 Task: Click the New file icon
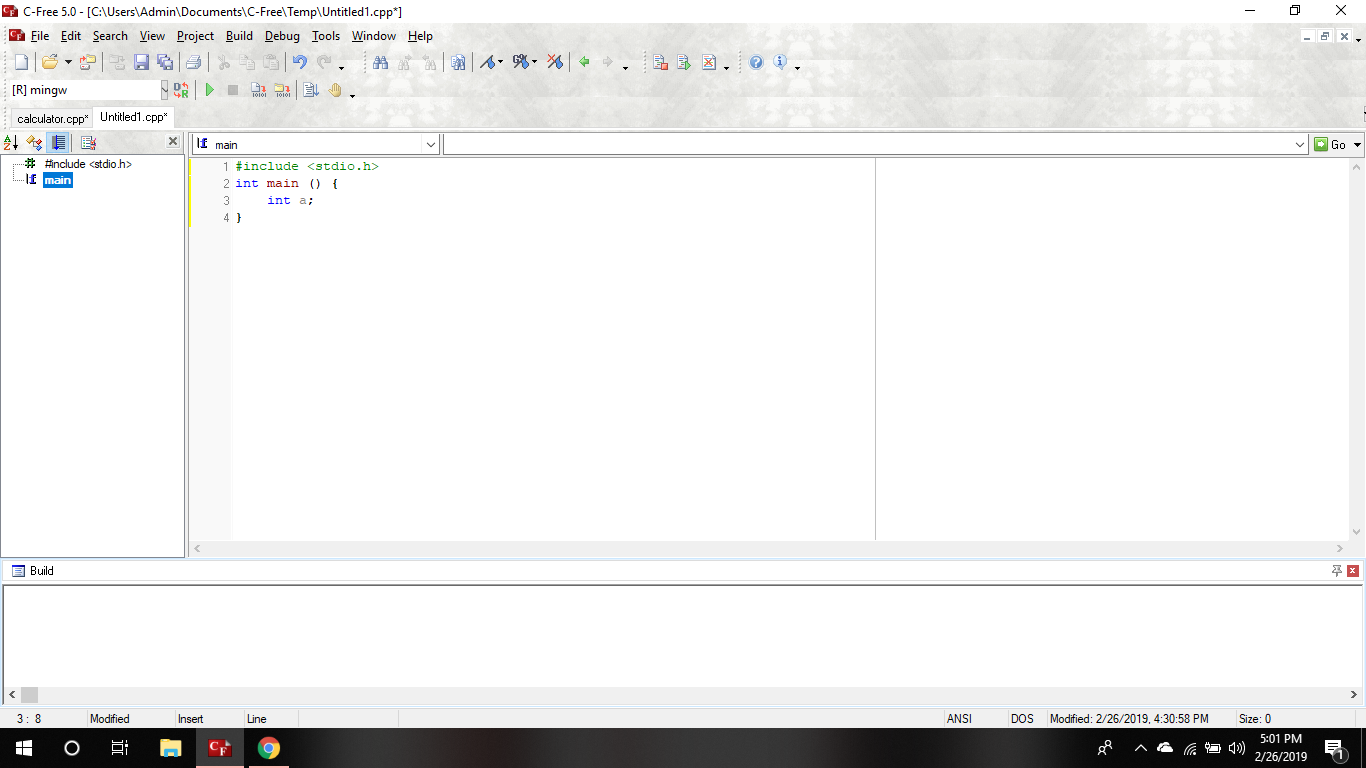point(21,61)
